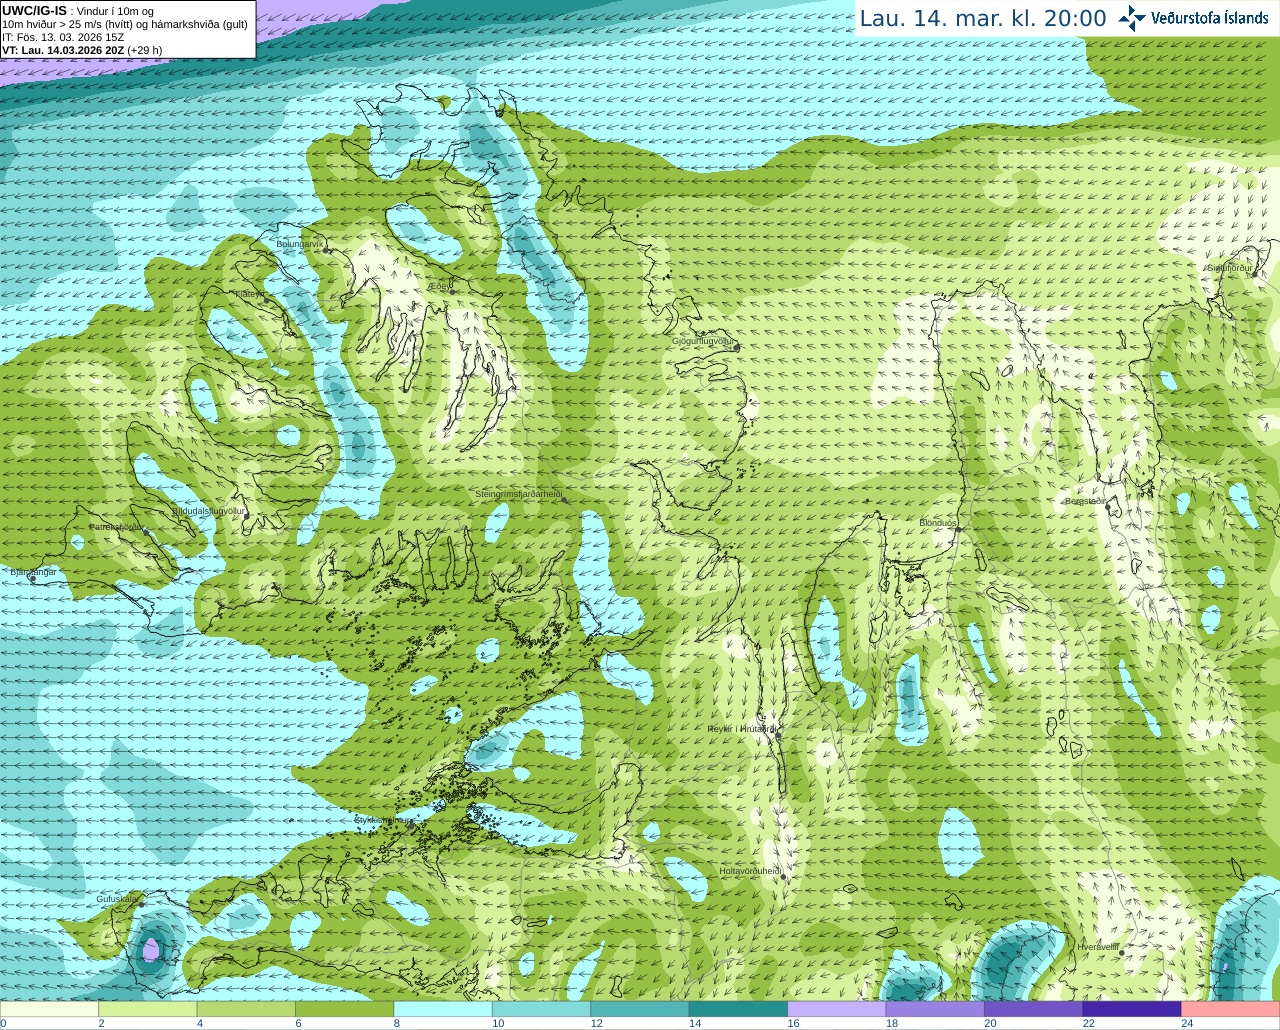Screen dimensions: 1280x1030
Task: Pick the 12–14 m/s teal legend swatch
Action: tap(640, 1008)
